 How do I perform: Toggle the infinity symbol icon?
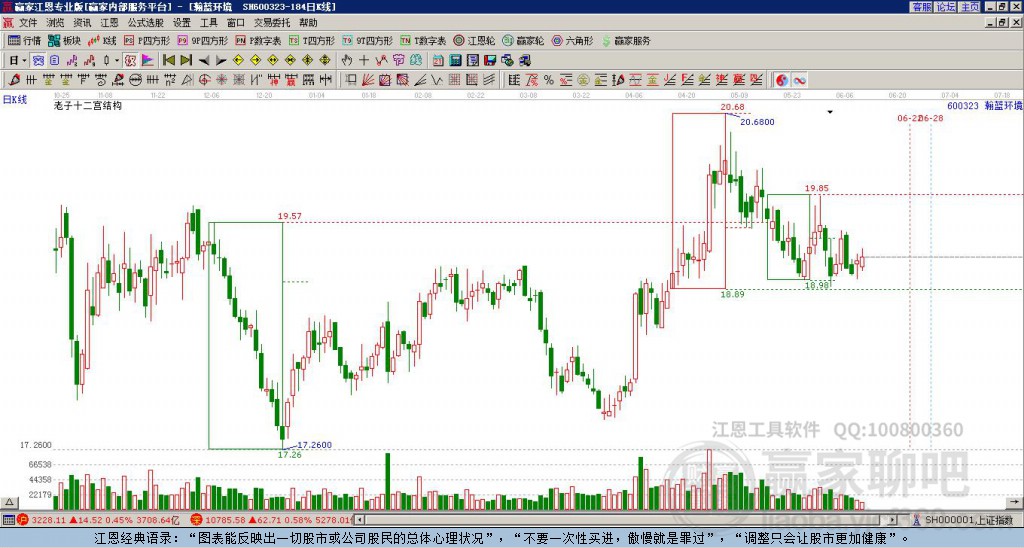tap(799, 80)
